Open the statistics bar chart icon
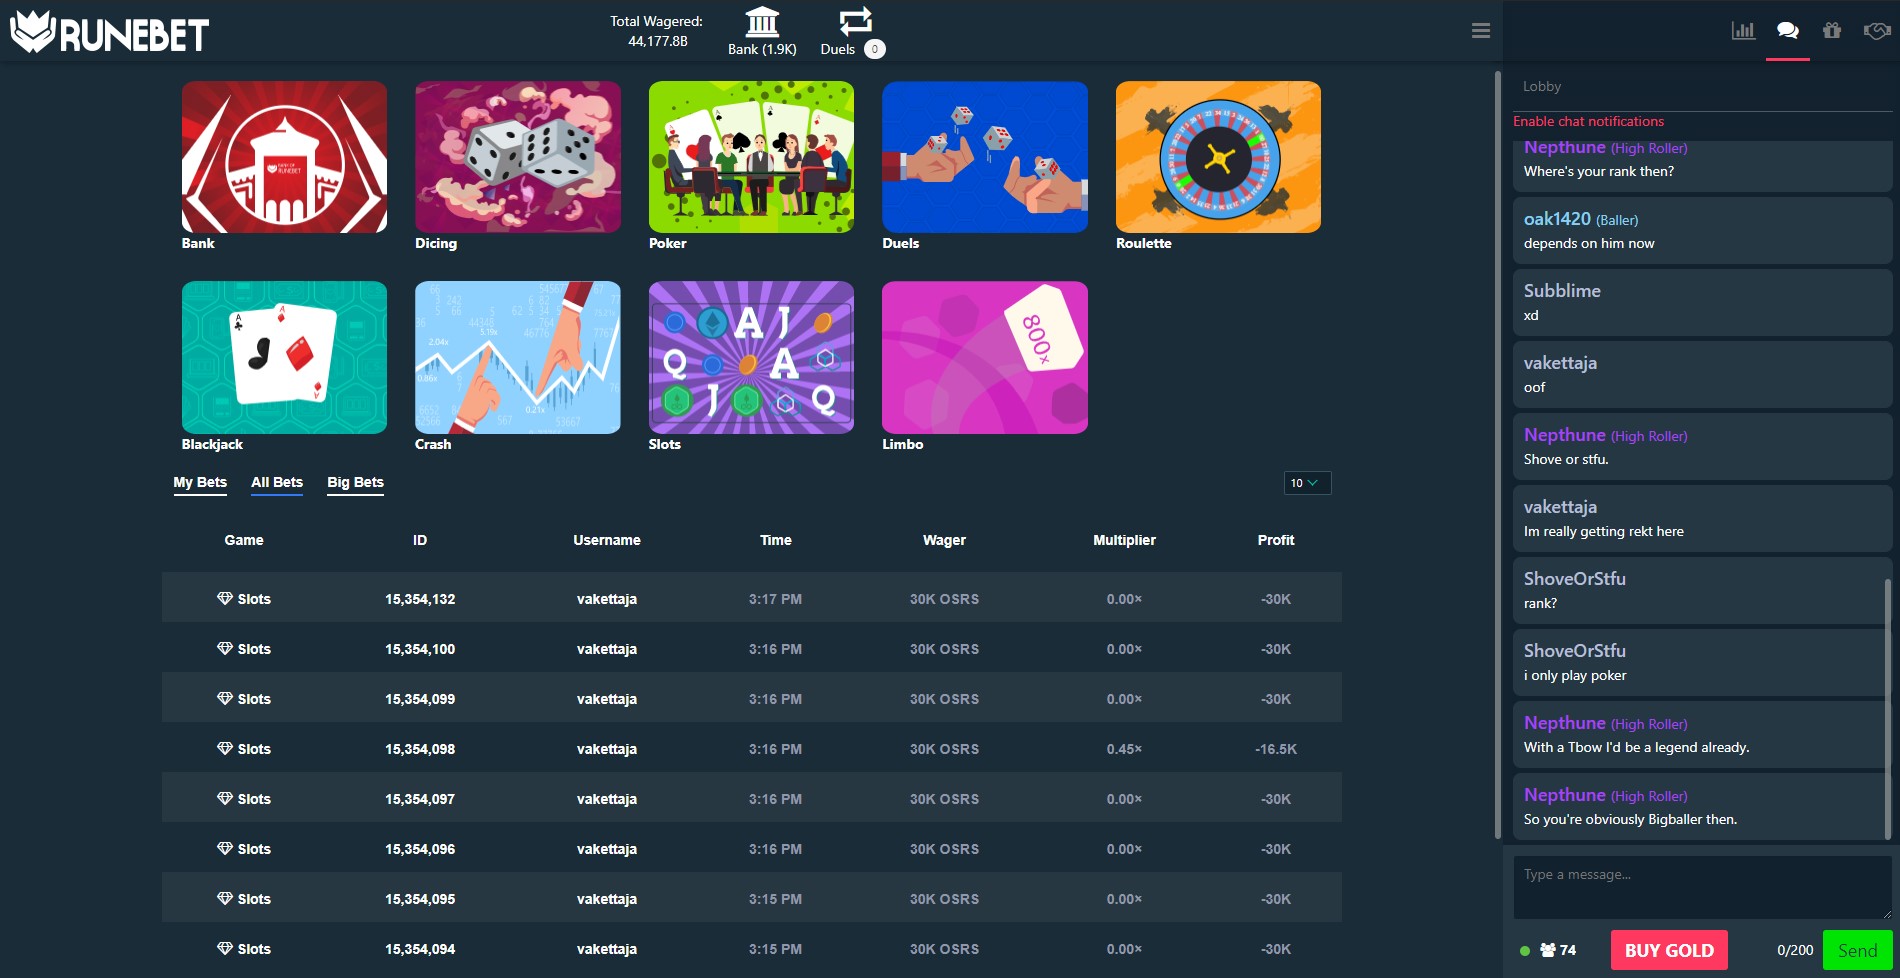The image size is (1900, 978). pyautogui.click(x=1743, y=30)
